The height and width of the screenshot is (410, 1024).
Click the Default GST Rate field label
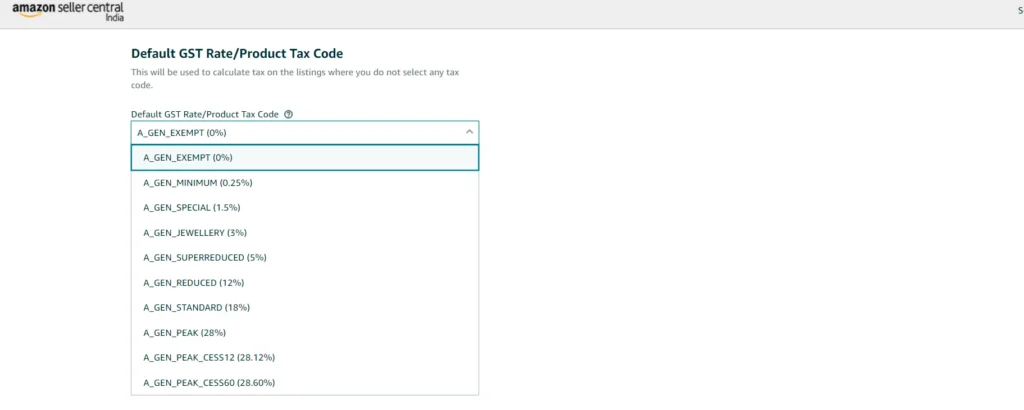[x=204, y=115]
